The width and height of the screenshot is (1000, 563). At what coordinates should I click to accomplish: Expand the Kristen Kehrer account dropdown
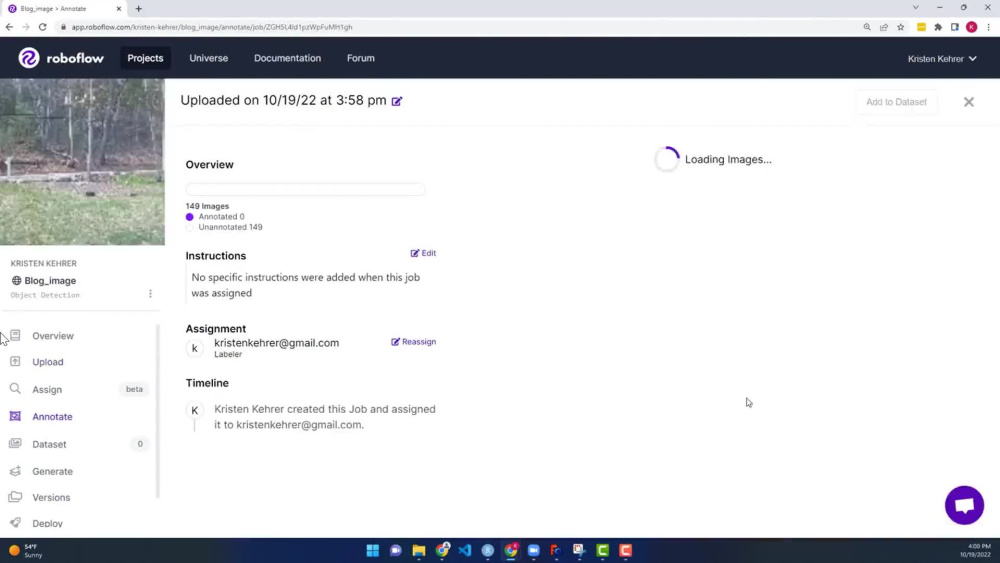(942, 59)
